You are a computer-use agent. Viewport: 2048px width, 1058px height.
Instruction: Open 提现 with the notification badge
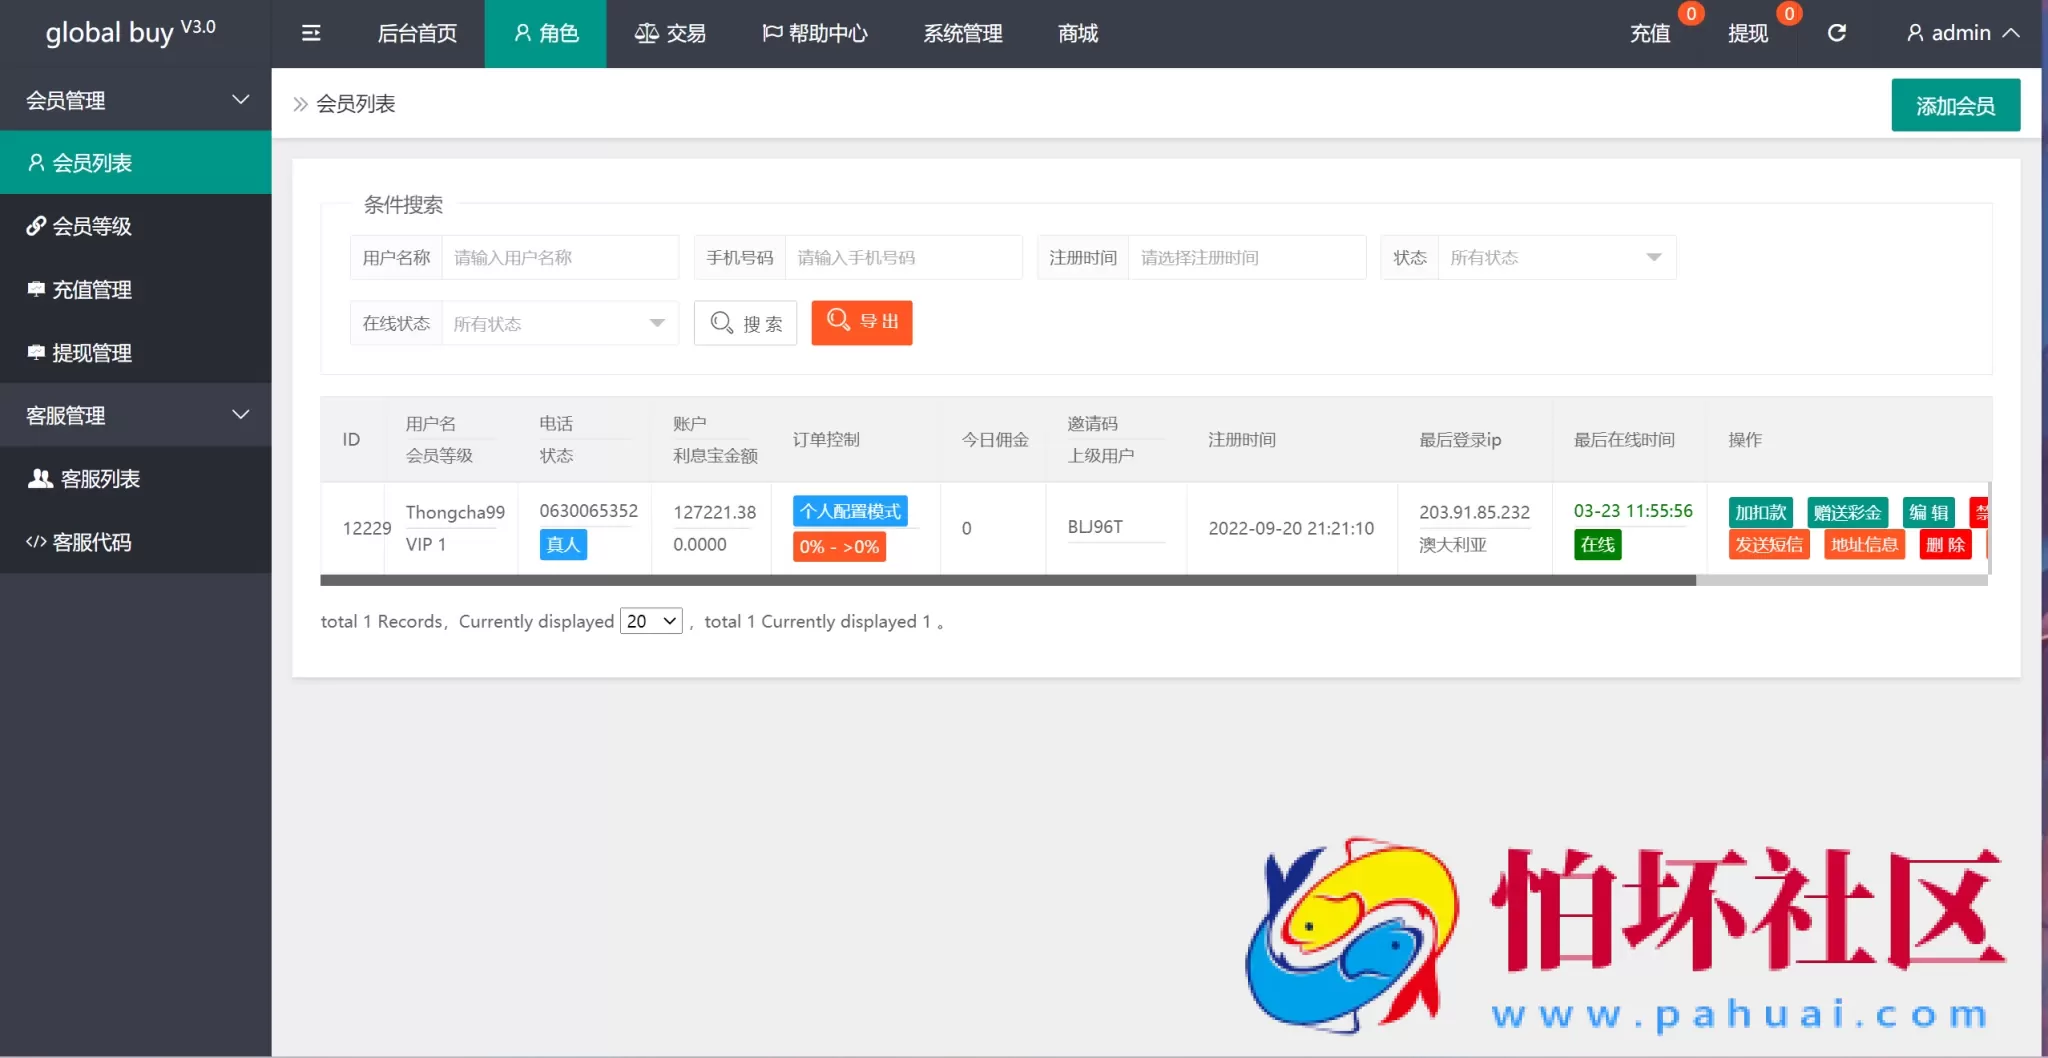(x=1751, y=33)
